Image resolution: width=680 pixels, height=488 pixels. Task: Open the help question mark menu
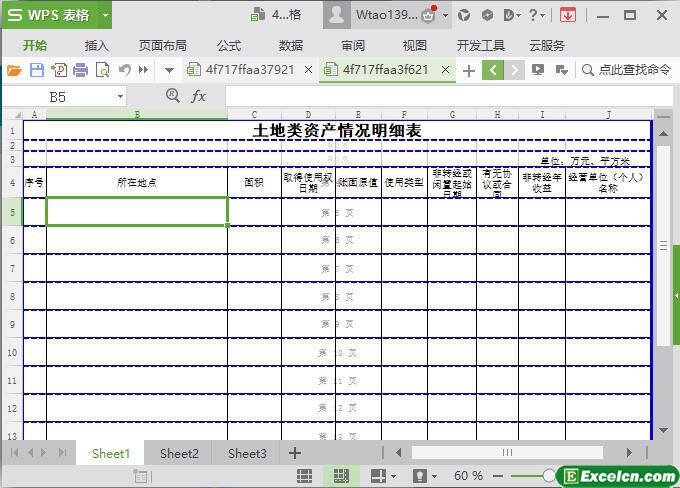[x=536, y=15]
